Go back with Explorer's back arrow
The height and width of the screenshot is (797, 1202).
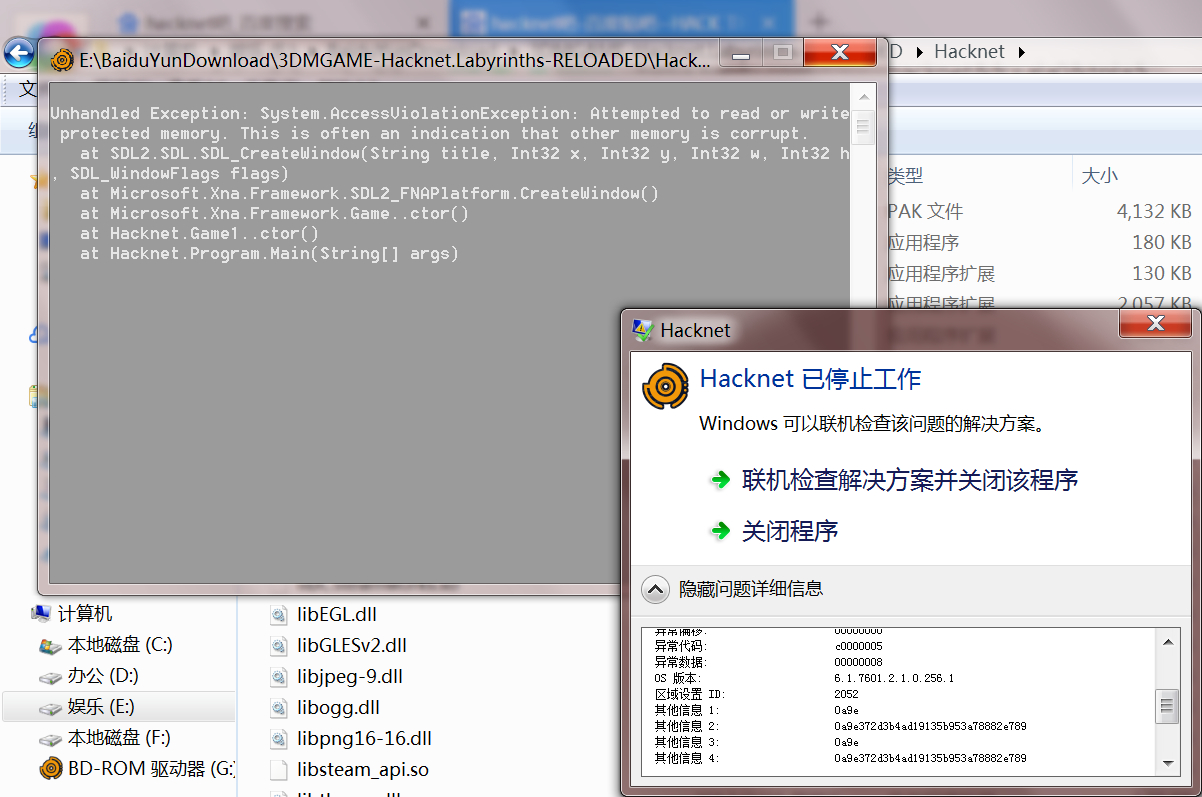[x=19, y=52]
